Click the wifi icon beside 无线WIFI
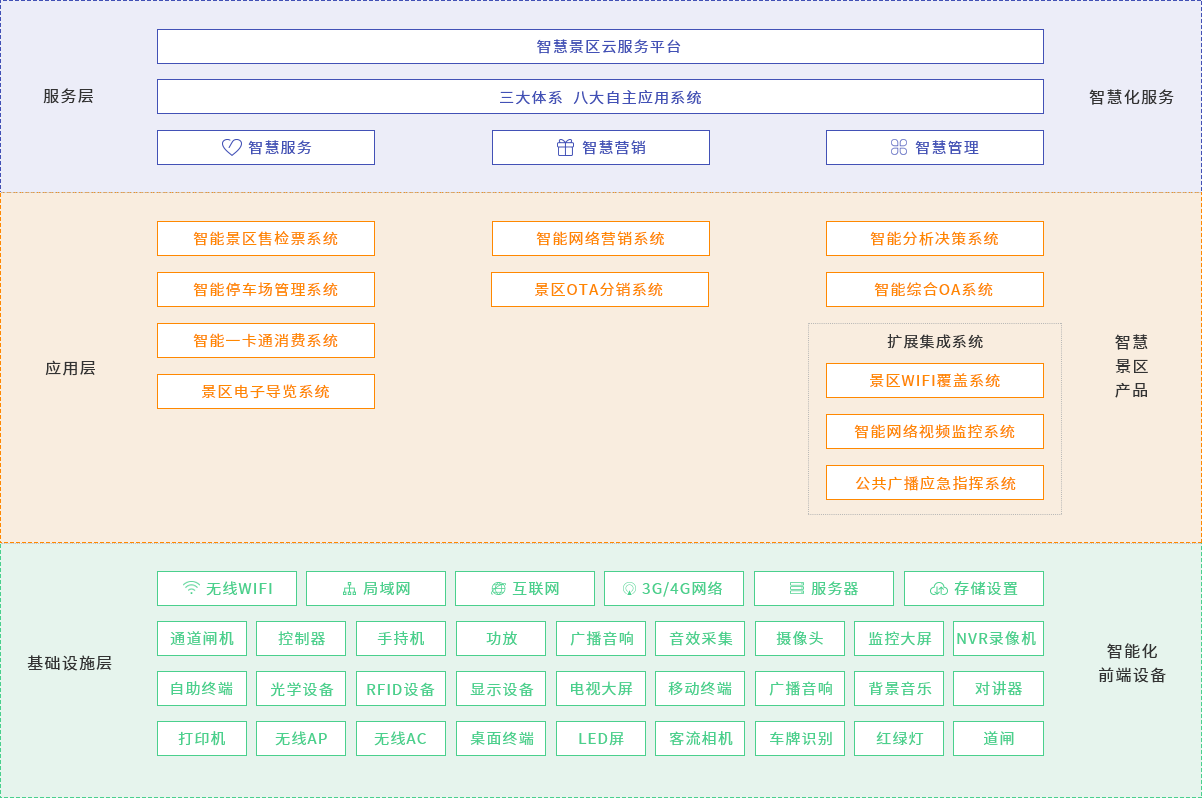This screenshot has width=1202, height=798. [191, 588]
